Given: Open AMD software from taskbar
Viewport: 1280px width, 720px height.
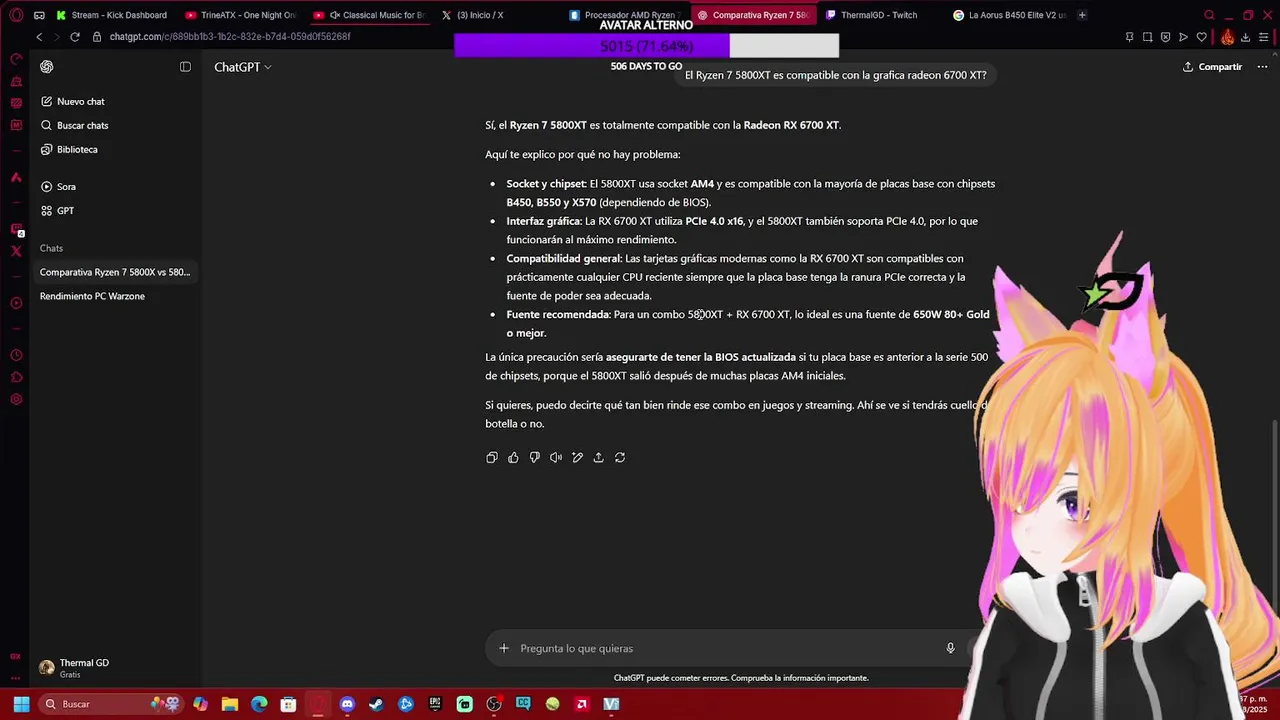Looking at the screenshot, I should [x=582, y=704].
